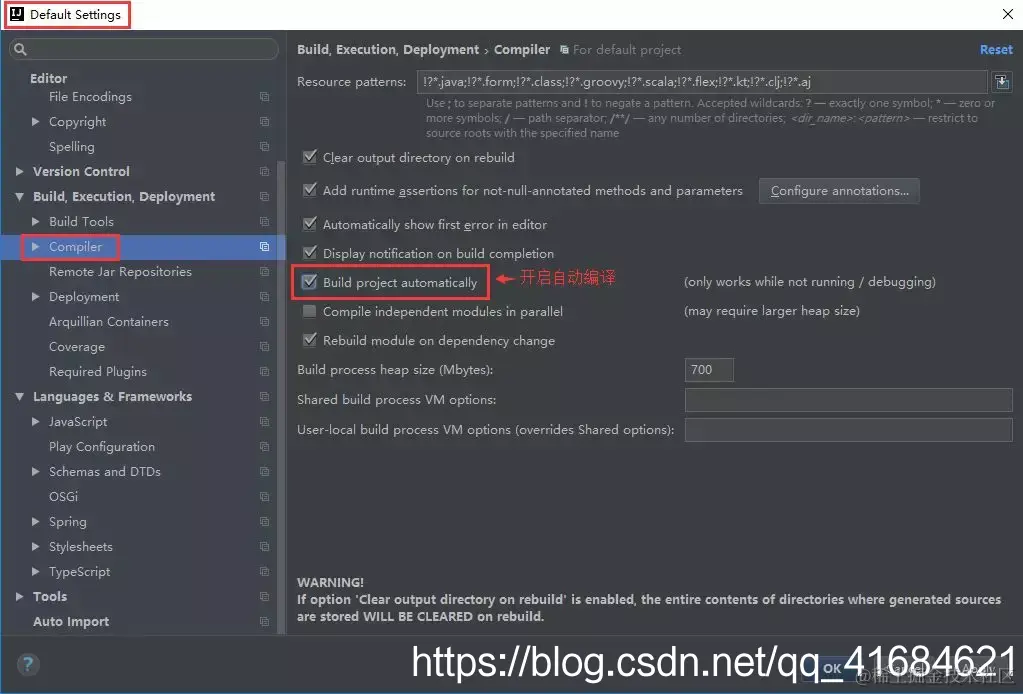1023x694 pixels.
Task: Click the Reset link
Action: 996,50
